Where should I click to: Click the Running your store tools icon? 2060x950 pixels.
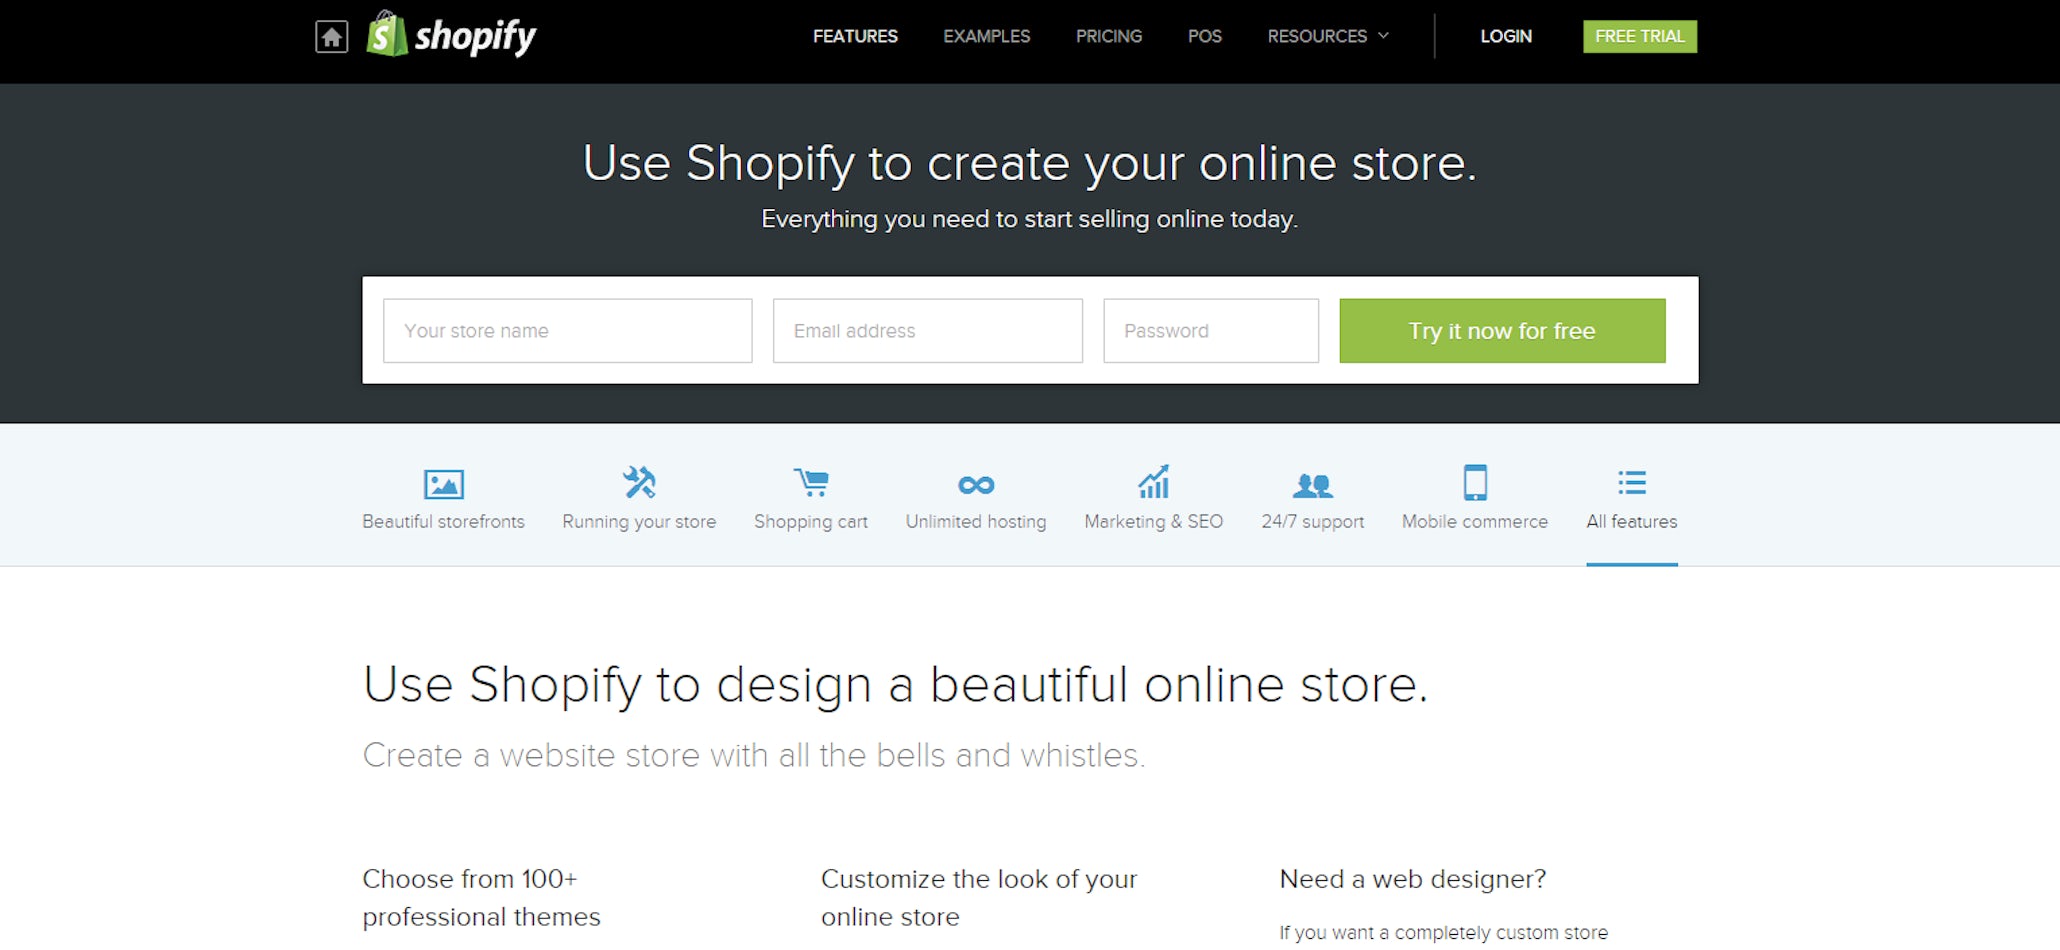tap(639, 482)
